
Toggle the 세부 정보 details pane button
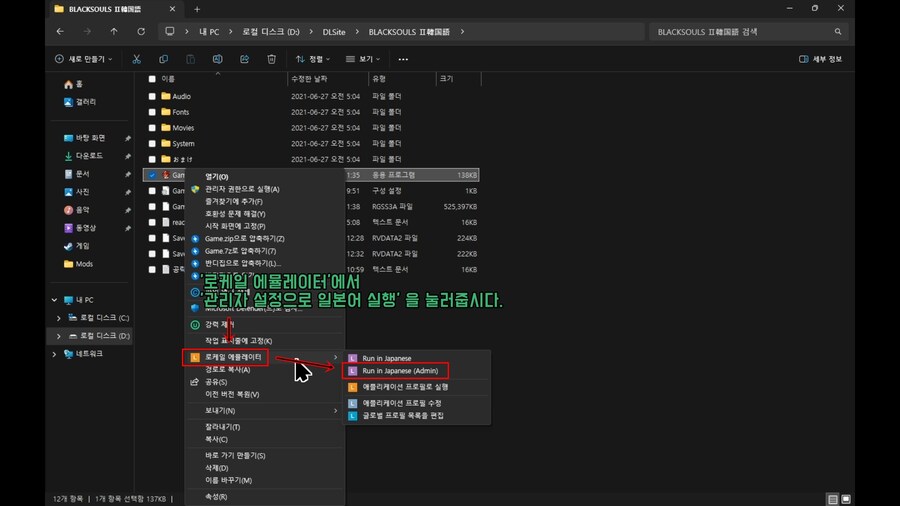(x=820, y=59)
